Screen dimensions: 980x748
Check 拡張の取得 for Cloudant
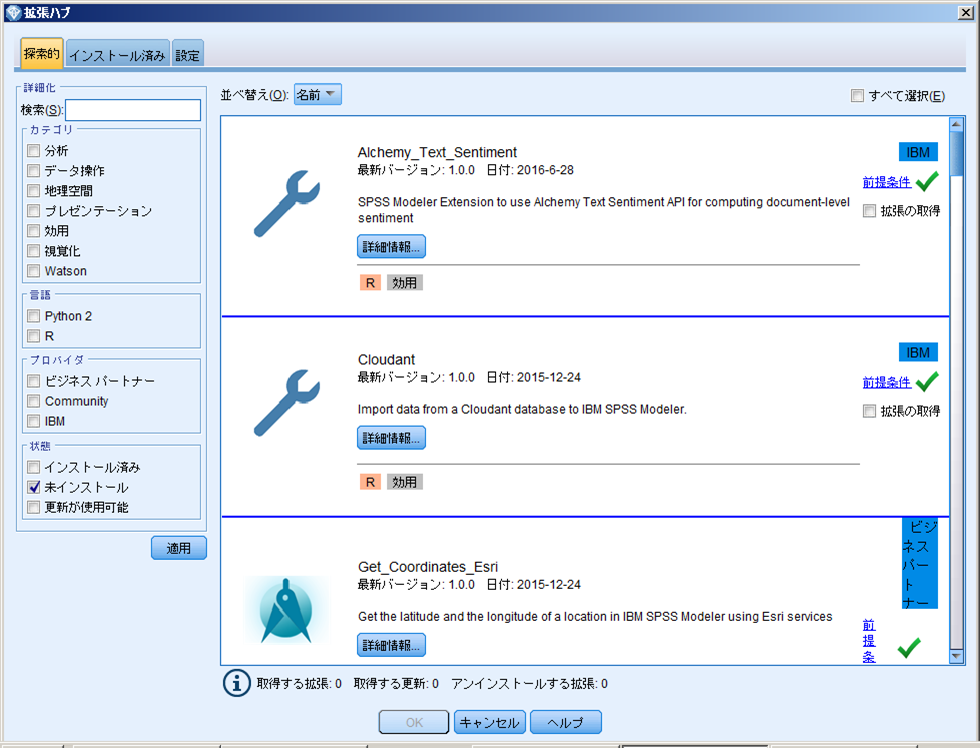click(869, 411)
